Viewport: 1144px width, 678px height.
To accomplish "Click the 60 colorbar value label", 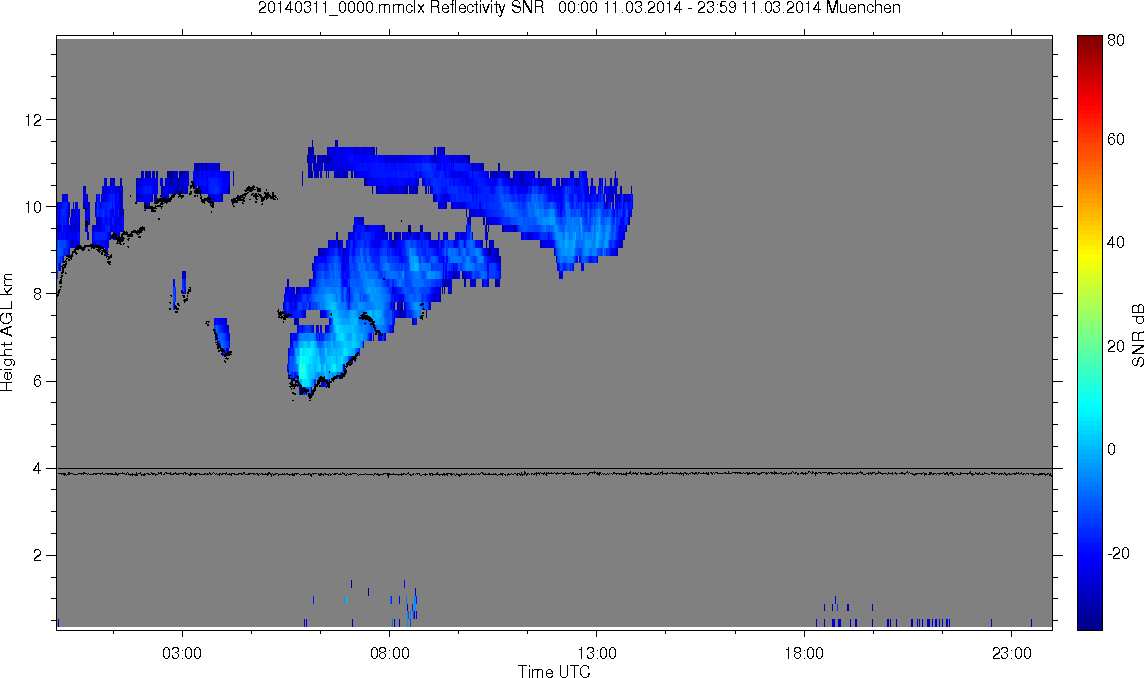I will (x=1116, y=139).
